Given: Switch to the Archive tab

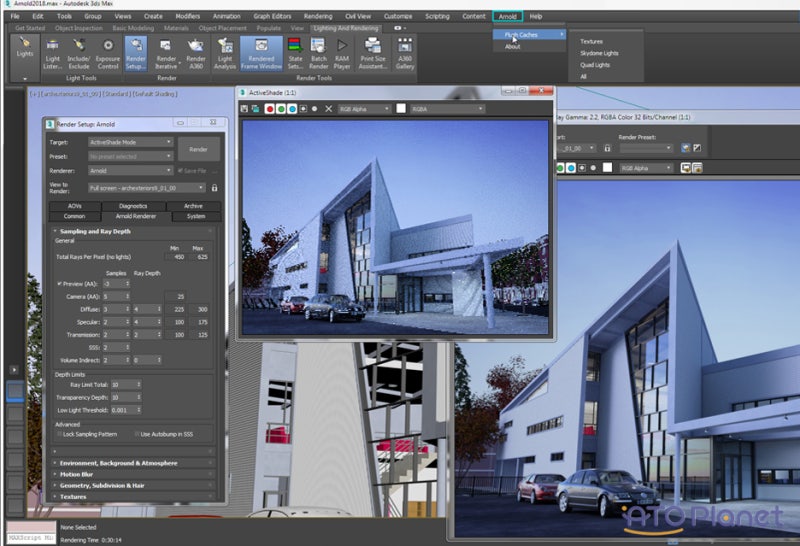Looking at the screenshot, I should 193,206.
